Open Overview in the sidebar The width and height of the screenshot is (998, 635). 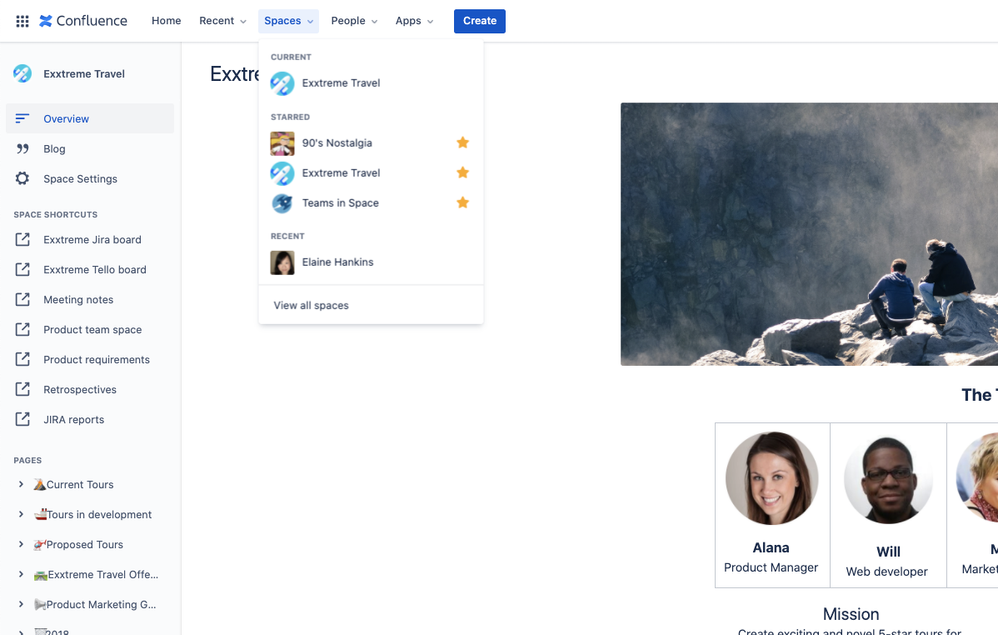pyautogui.click(x=90, y=118)
